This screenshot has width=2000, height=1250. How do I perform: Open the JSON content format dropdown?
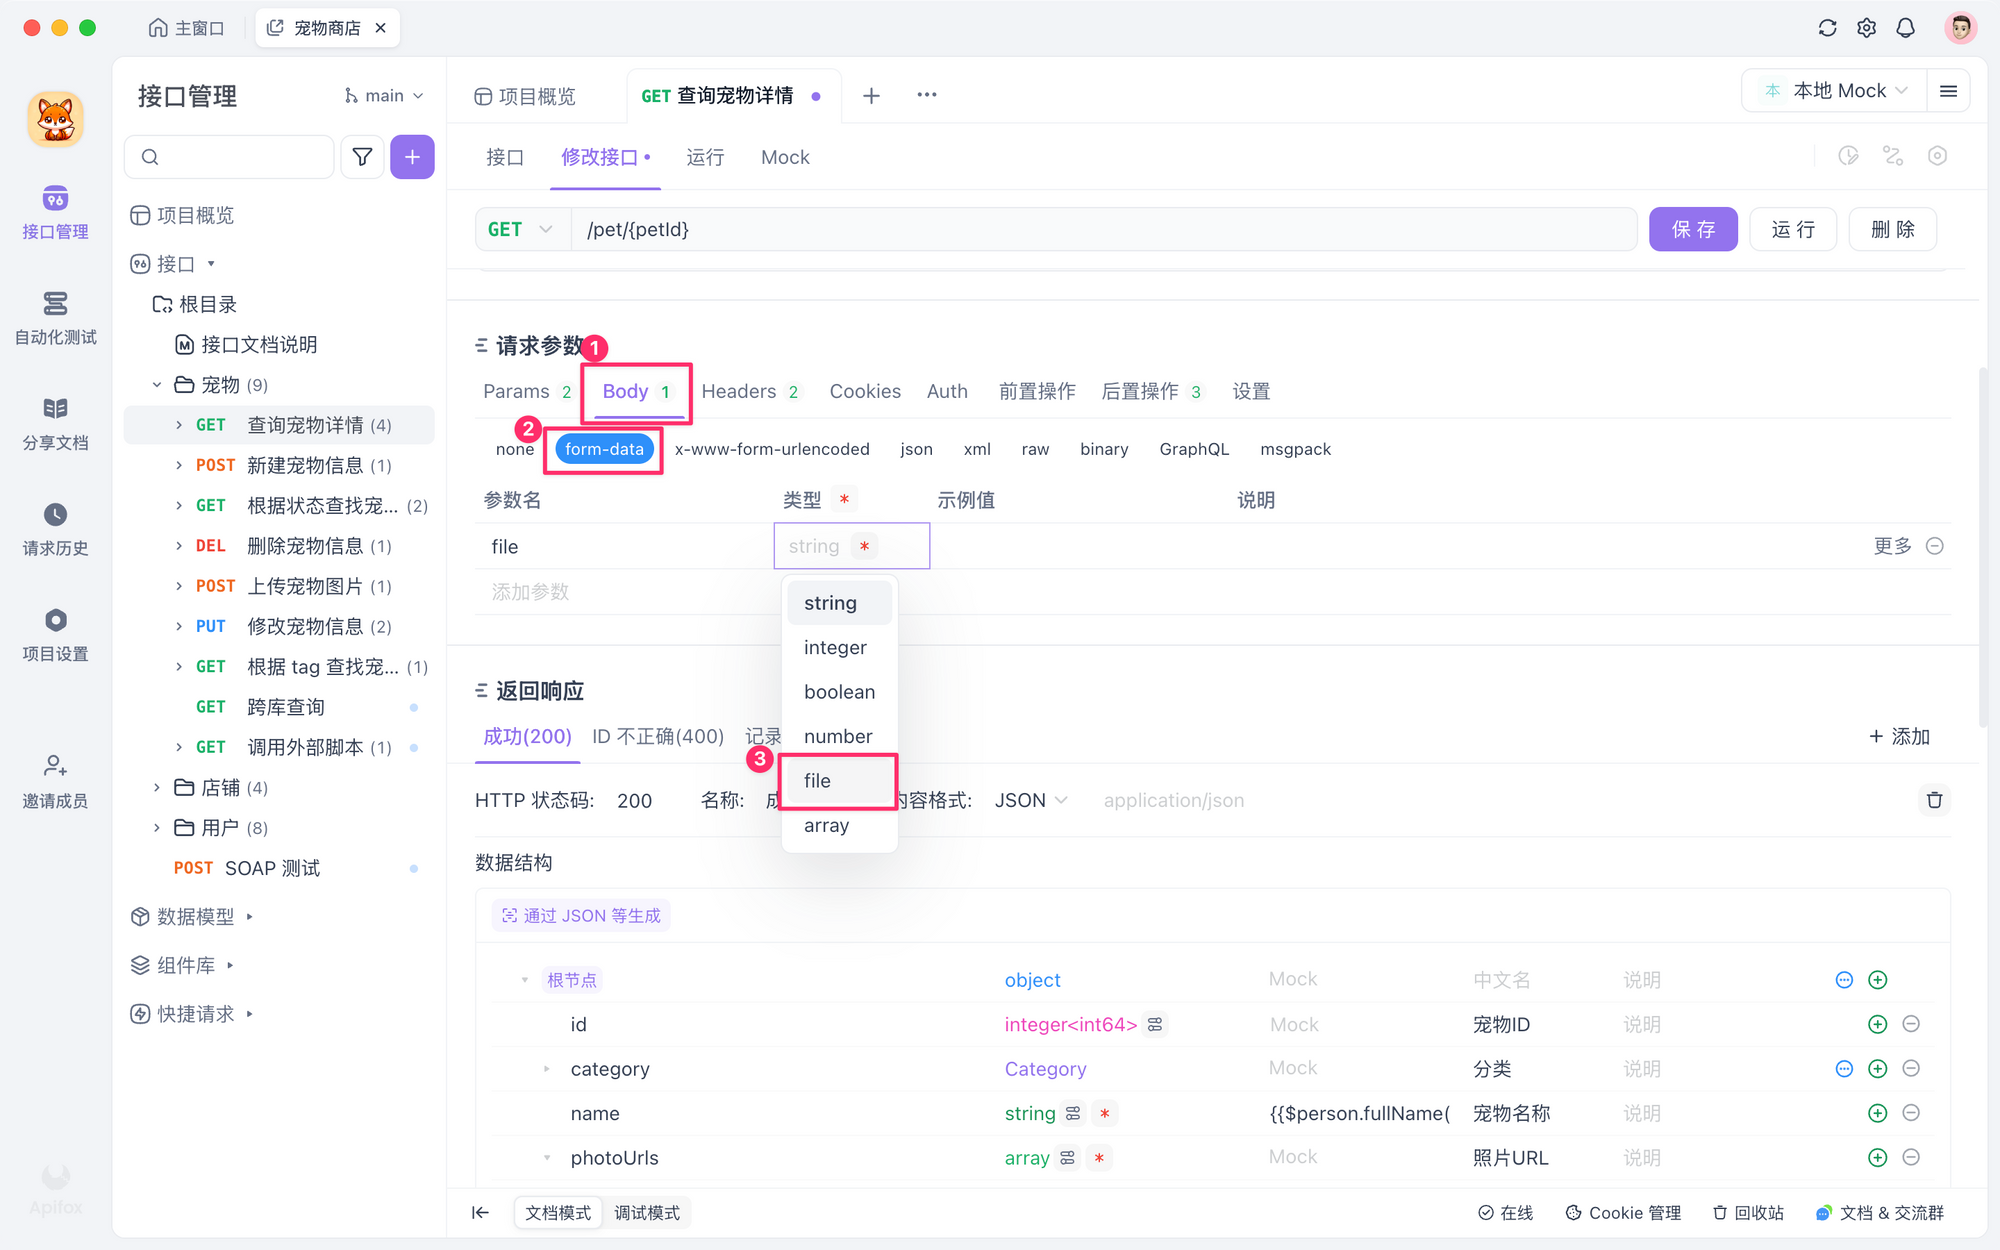1031,800
